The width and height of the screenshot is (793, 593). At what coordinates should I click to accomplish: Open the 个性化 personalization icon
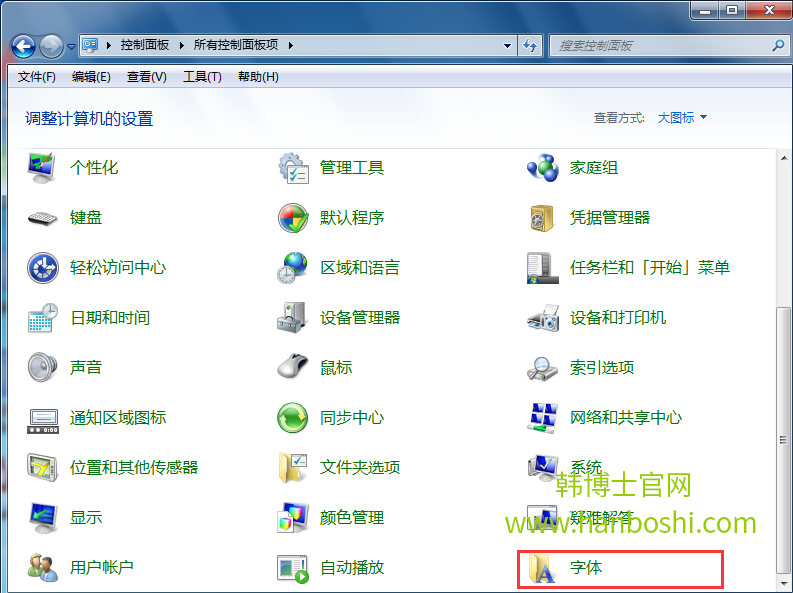tap(42, 168)
